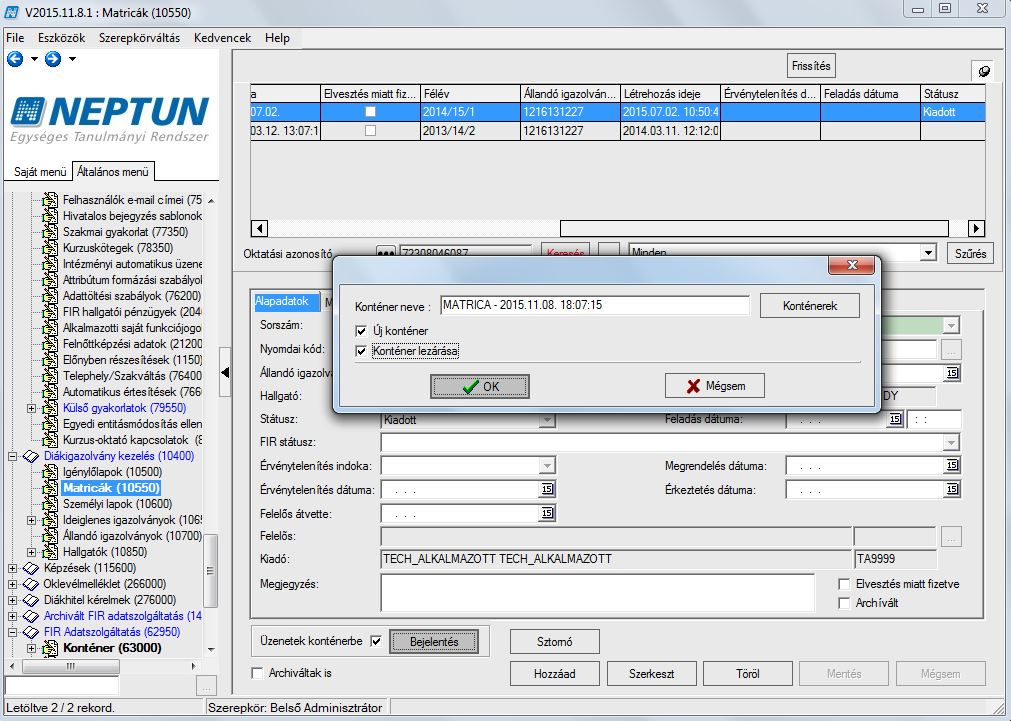Open the Kedvencek menu

[x=222, y=38]
